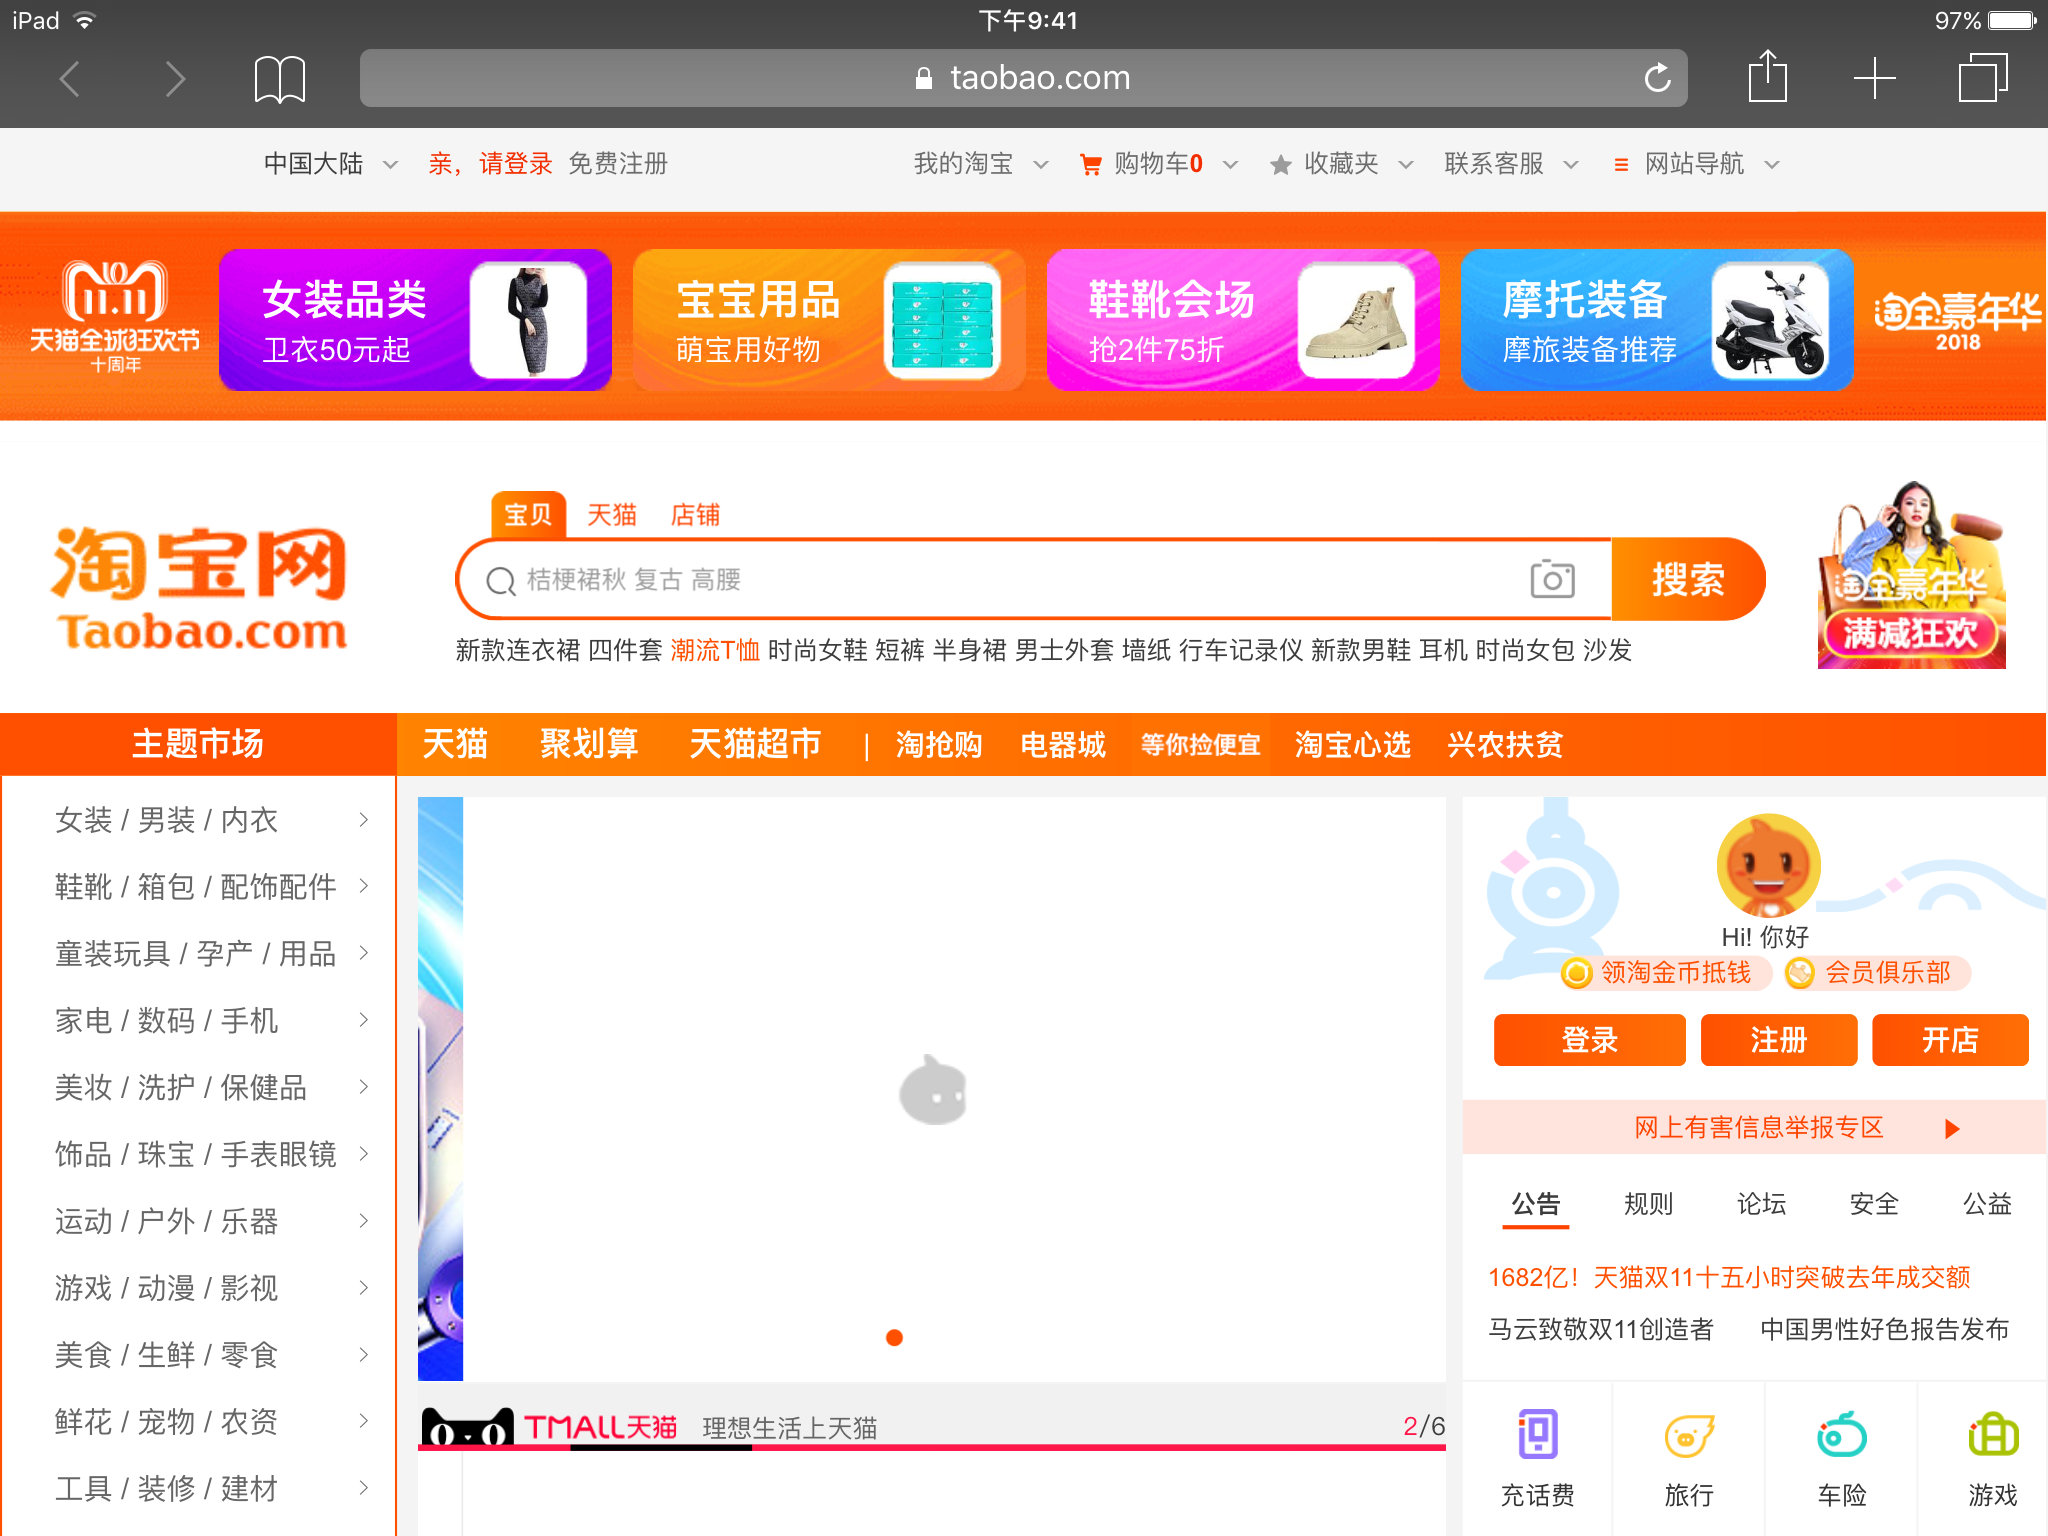Expand 联系客服 dropdown arrow

coord(1570,165)
